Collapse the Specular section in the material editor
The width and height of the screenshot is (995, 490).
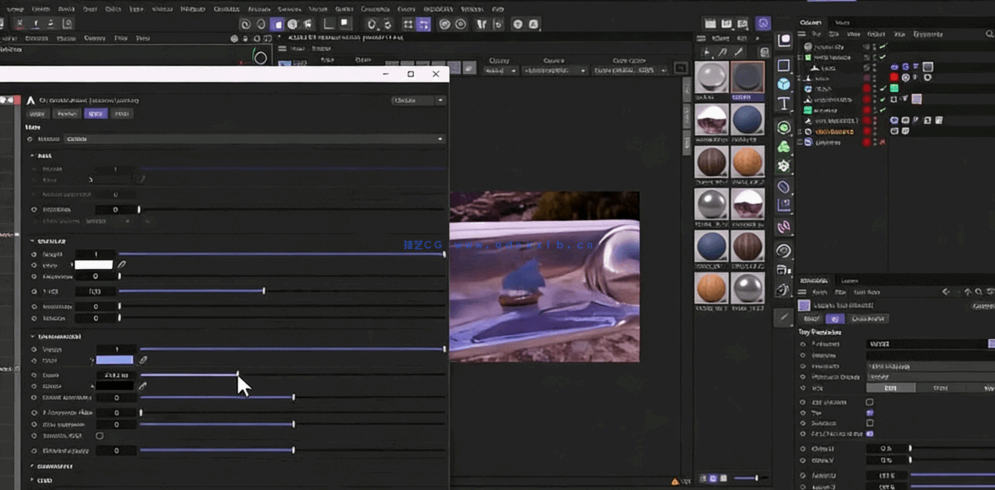click(x=33, y=241)
